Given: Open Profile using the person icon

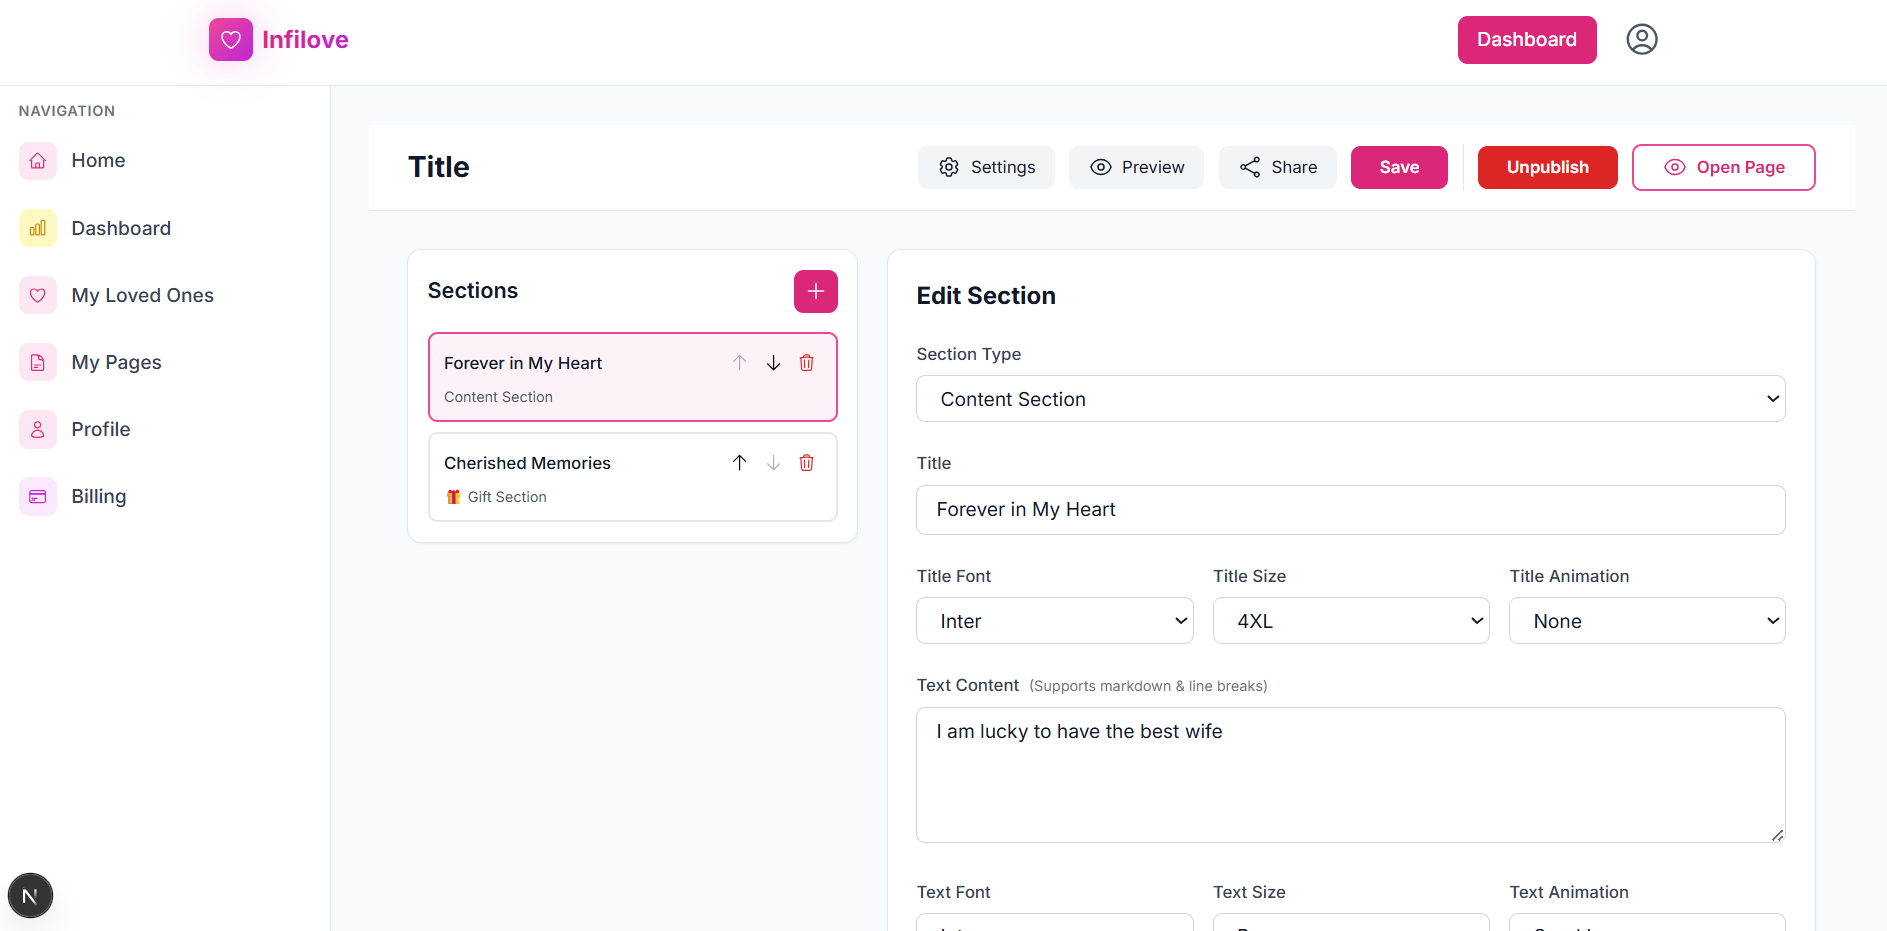Looking at the screenshot, I should tap(37, 429).
